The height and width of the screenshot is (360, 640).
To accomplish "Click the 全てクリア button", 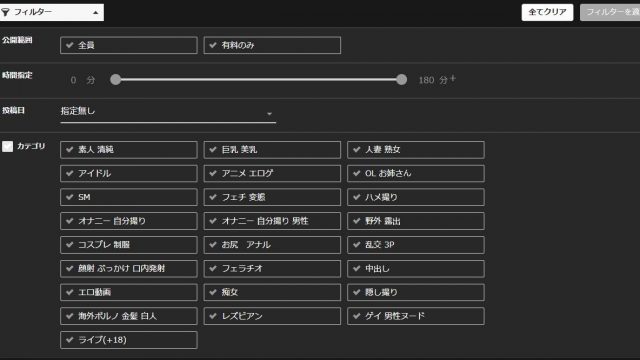I will 547,12.
